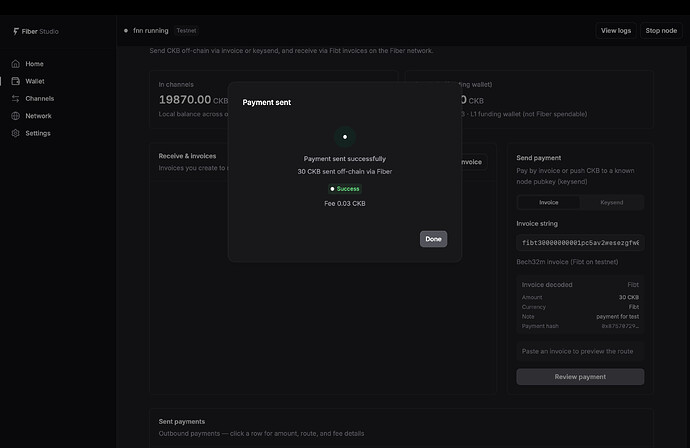The height and width of the screenshot is (448, 690).
Task: Click the Amount value 30 CKB
Action: click(x=628, y=297)
